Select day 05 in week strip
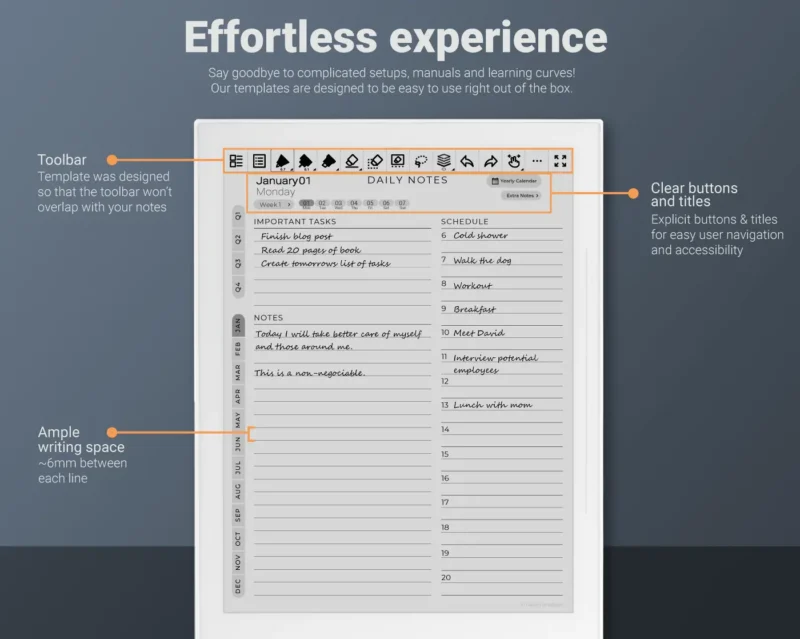The height and width of the screenshot is (639, 800). (x=370, y=204)
